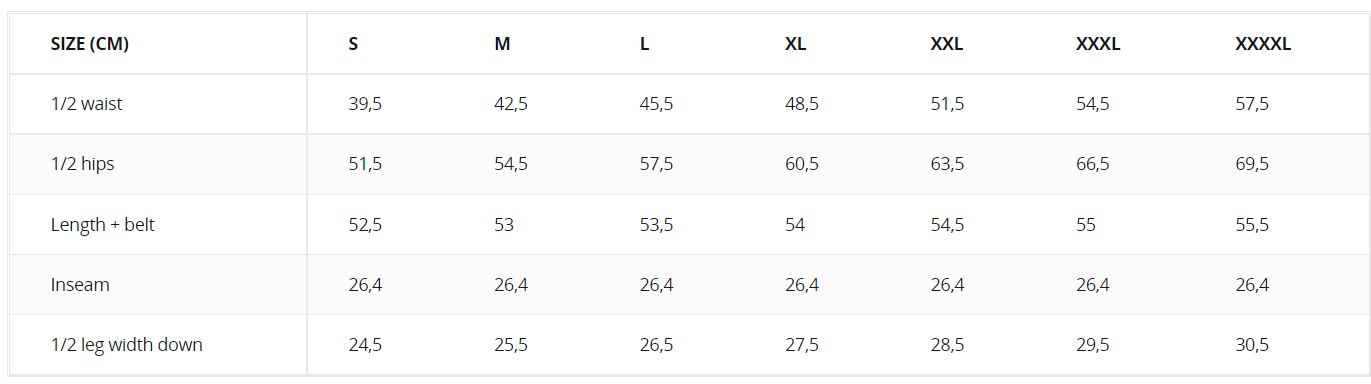
Task: Click the 48,5 waist value for XL
Action: 802,104
